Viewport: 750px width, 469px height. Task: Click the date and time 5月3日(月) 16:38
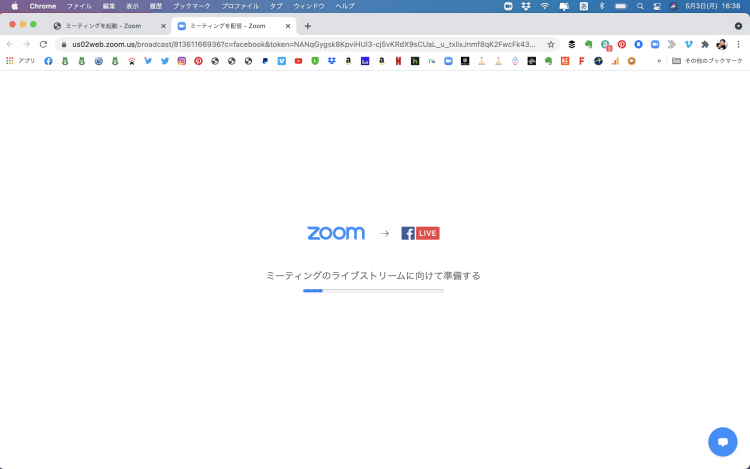713,6
